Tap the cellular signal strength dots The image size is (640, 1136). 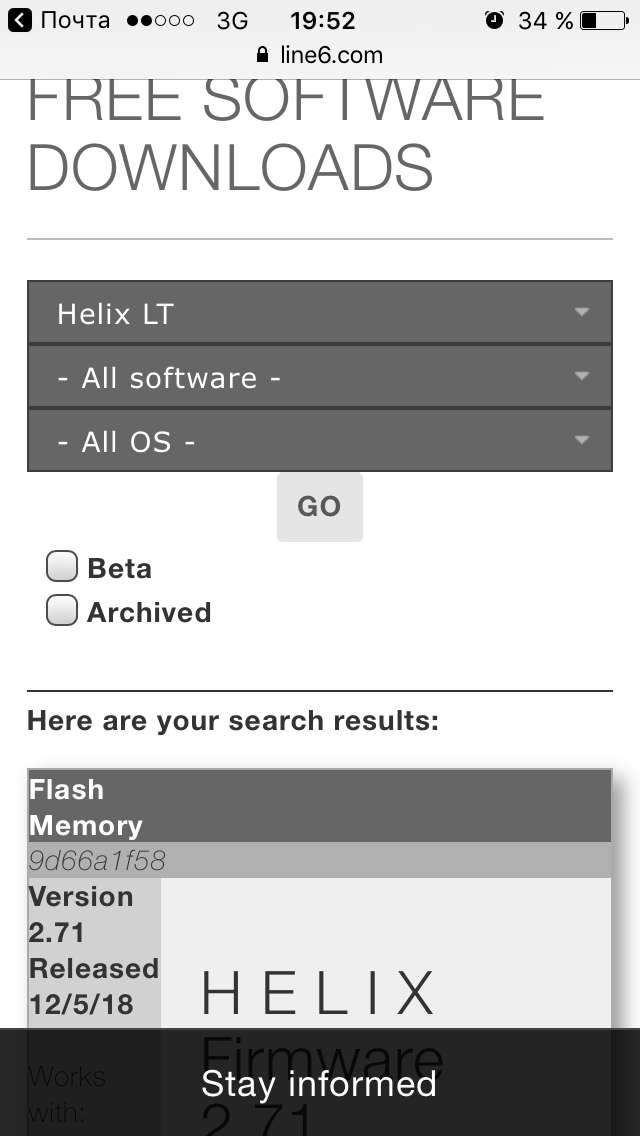[161, 20]
